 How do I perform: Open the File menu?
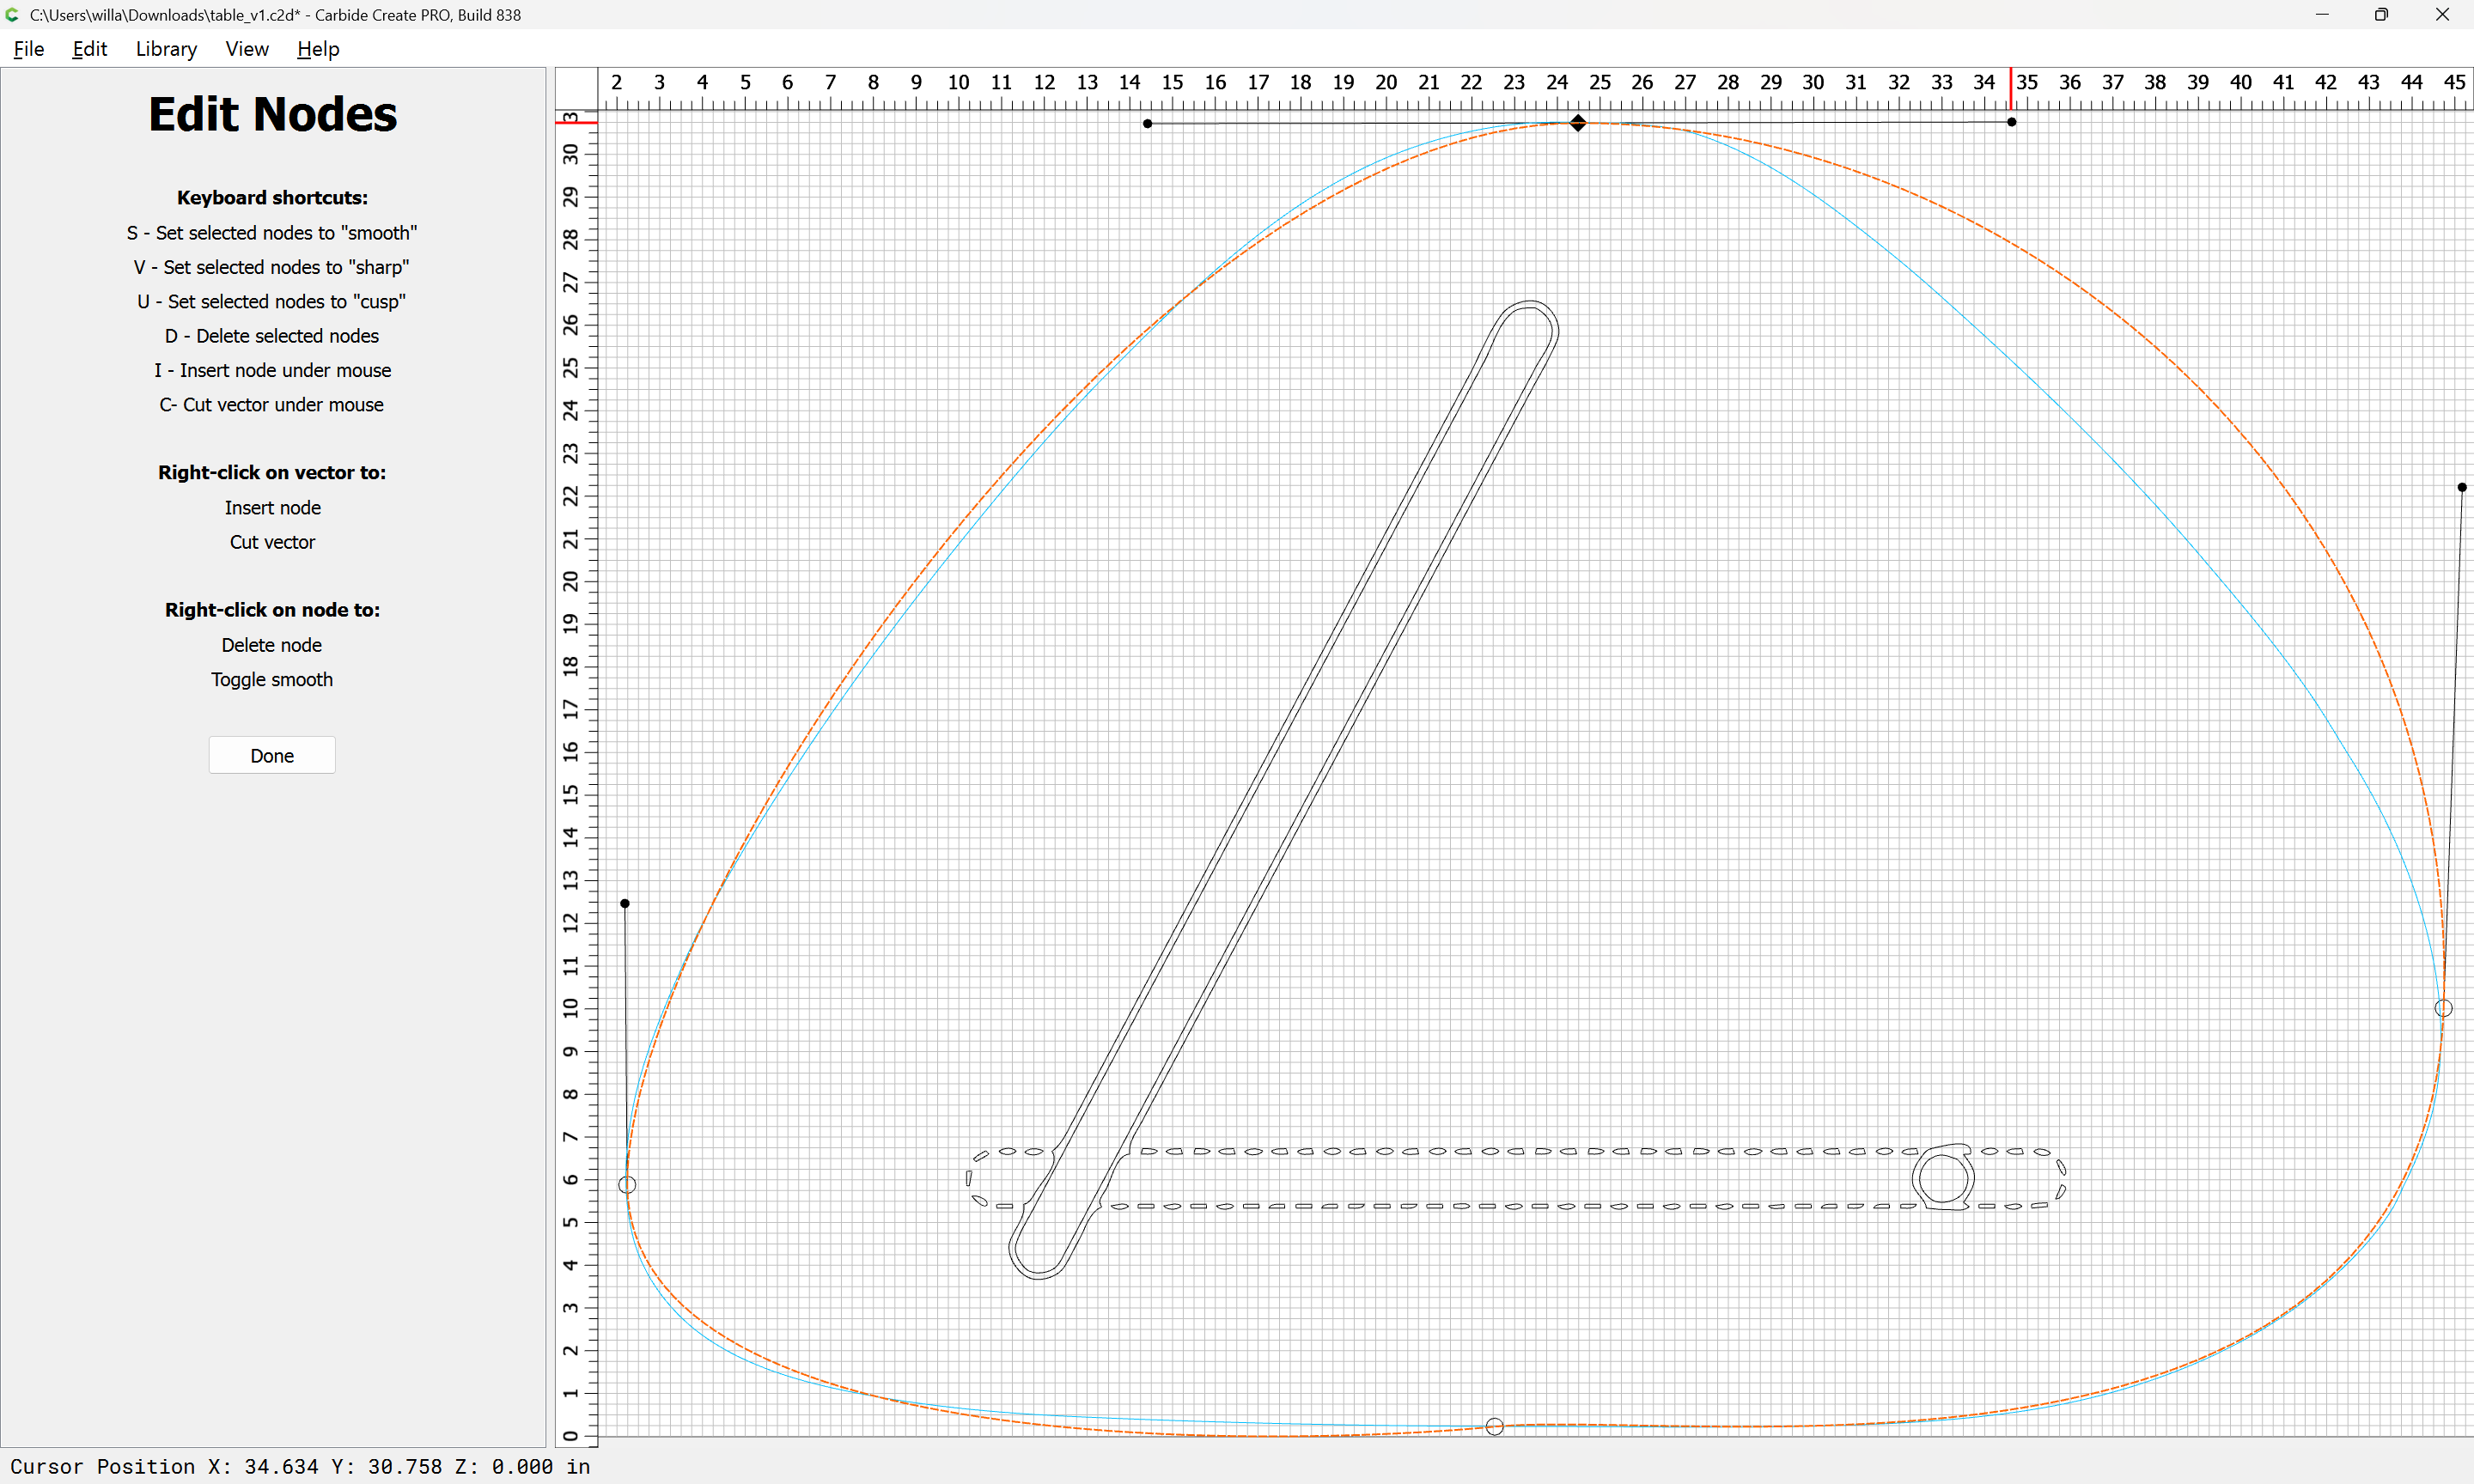(28, 49)
